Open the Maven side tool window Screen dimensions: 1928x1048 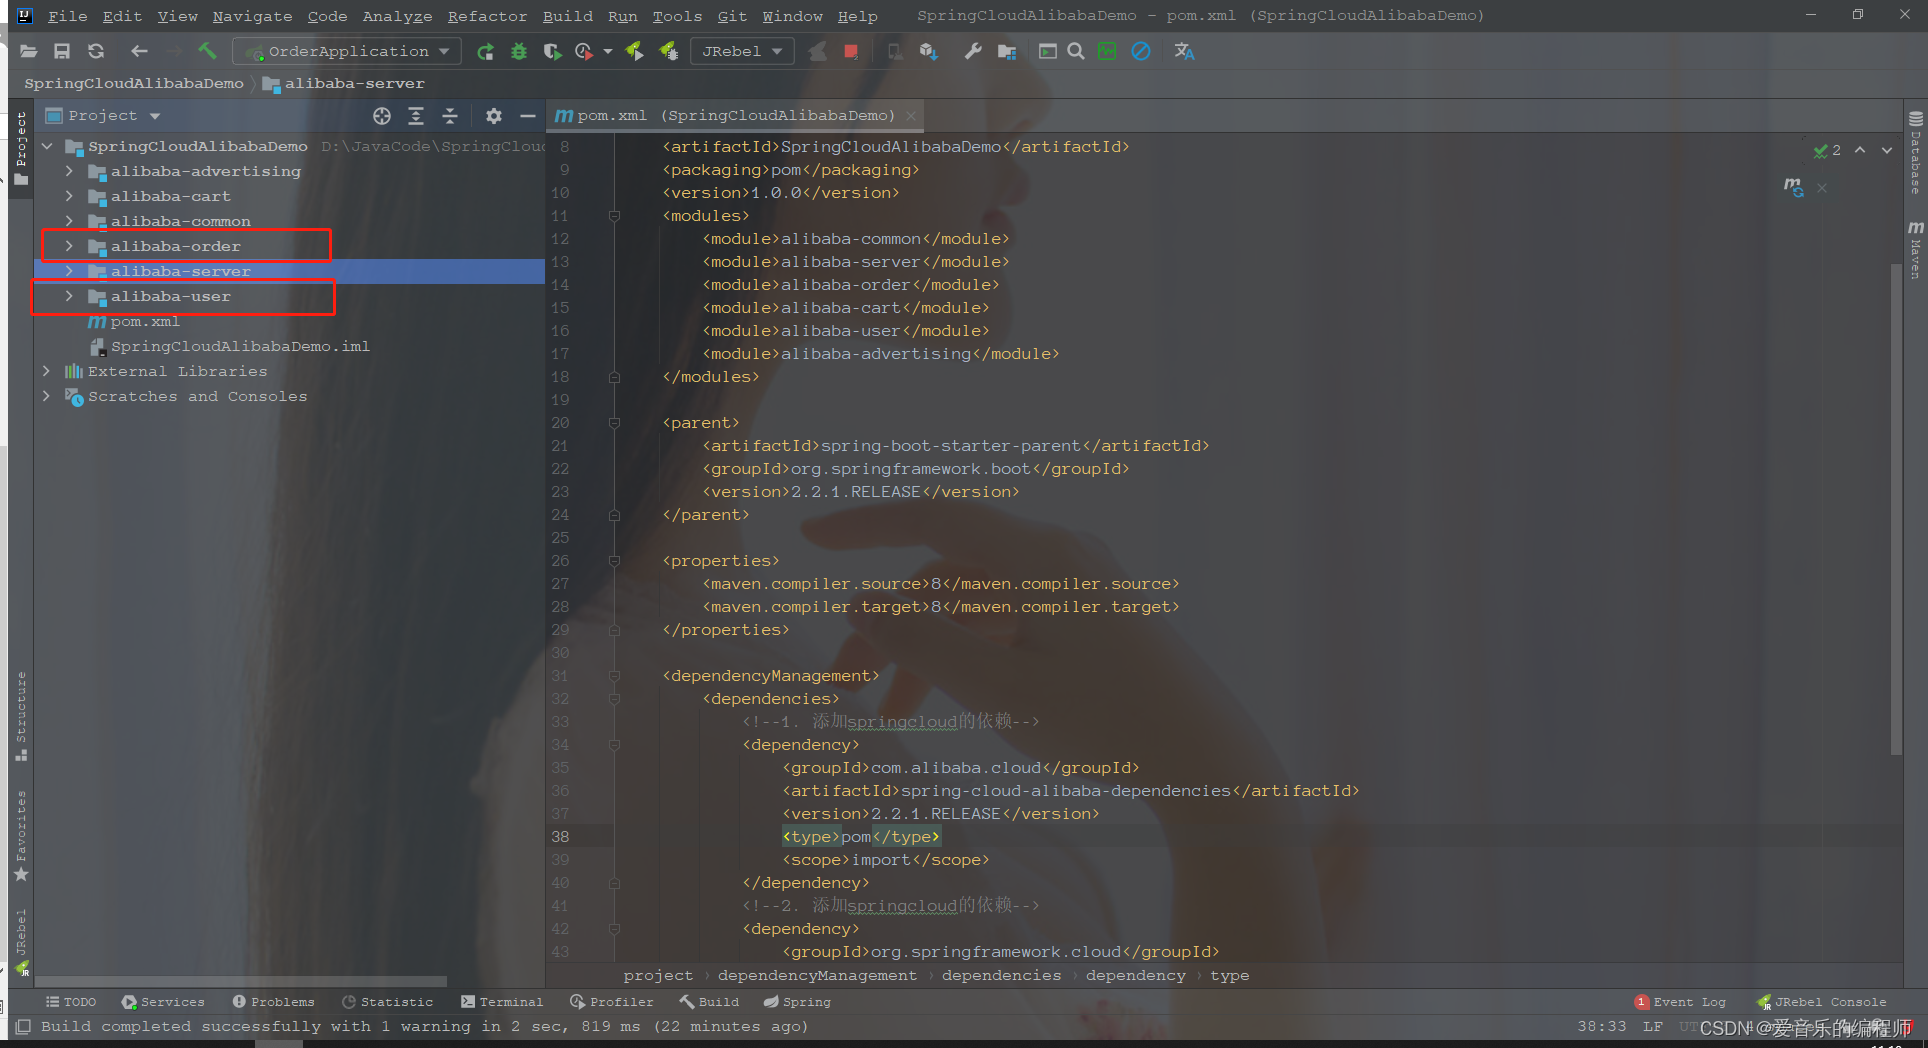pos(1916,250)
